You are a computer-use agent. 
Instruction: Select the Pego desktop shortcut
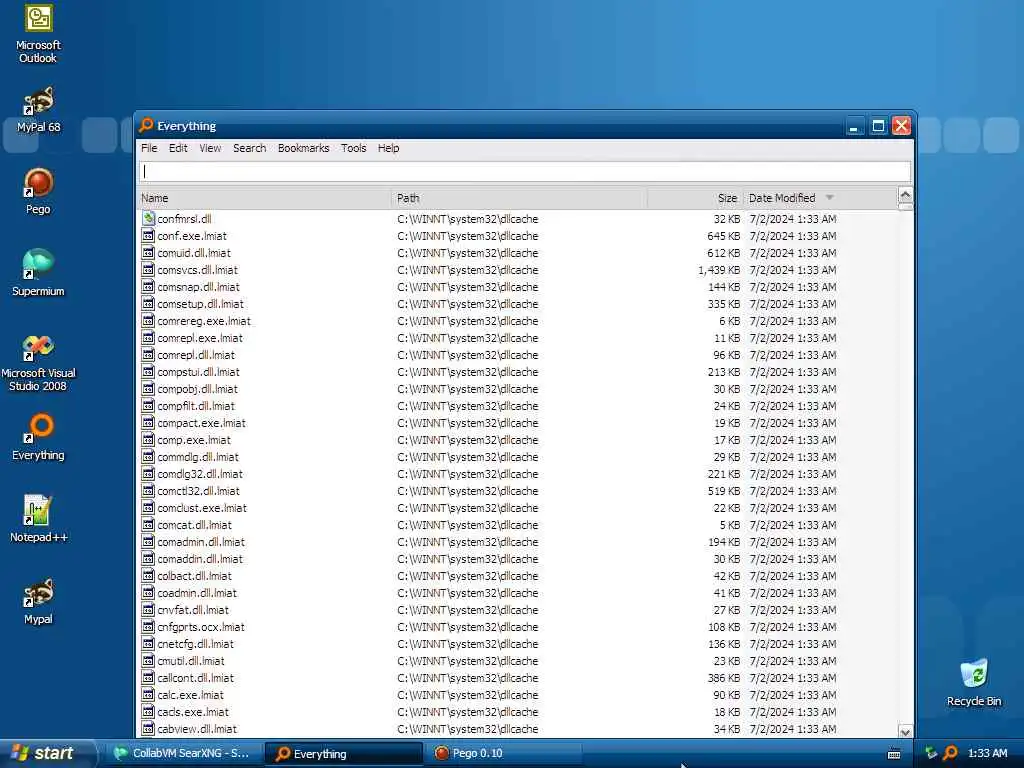pos(38,191)
